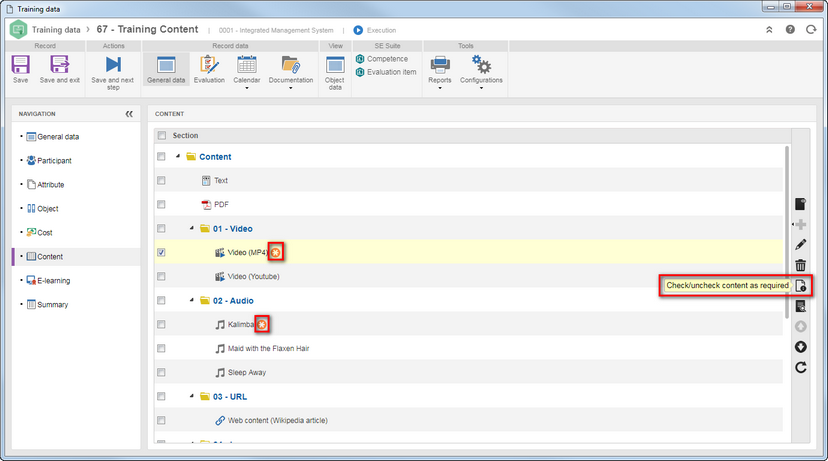
Task: Check the PDF row checkbox
Action: click(161, 204)
